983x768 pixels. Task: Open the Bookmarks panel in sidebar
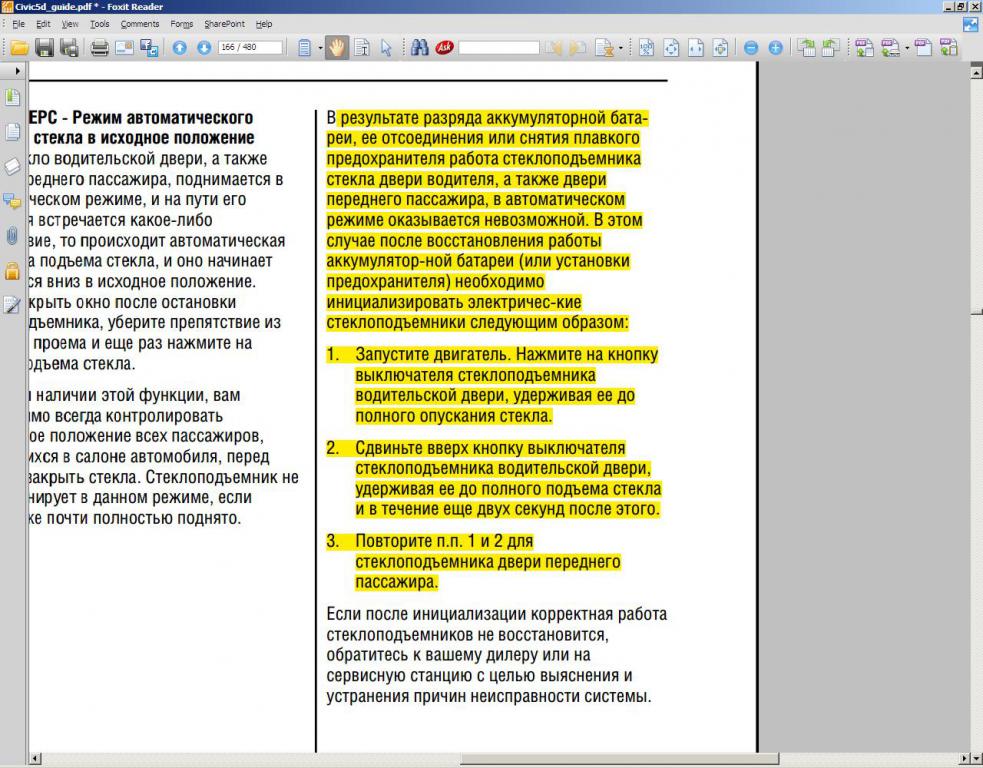click(12, 97)
